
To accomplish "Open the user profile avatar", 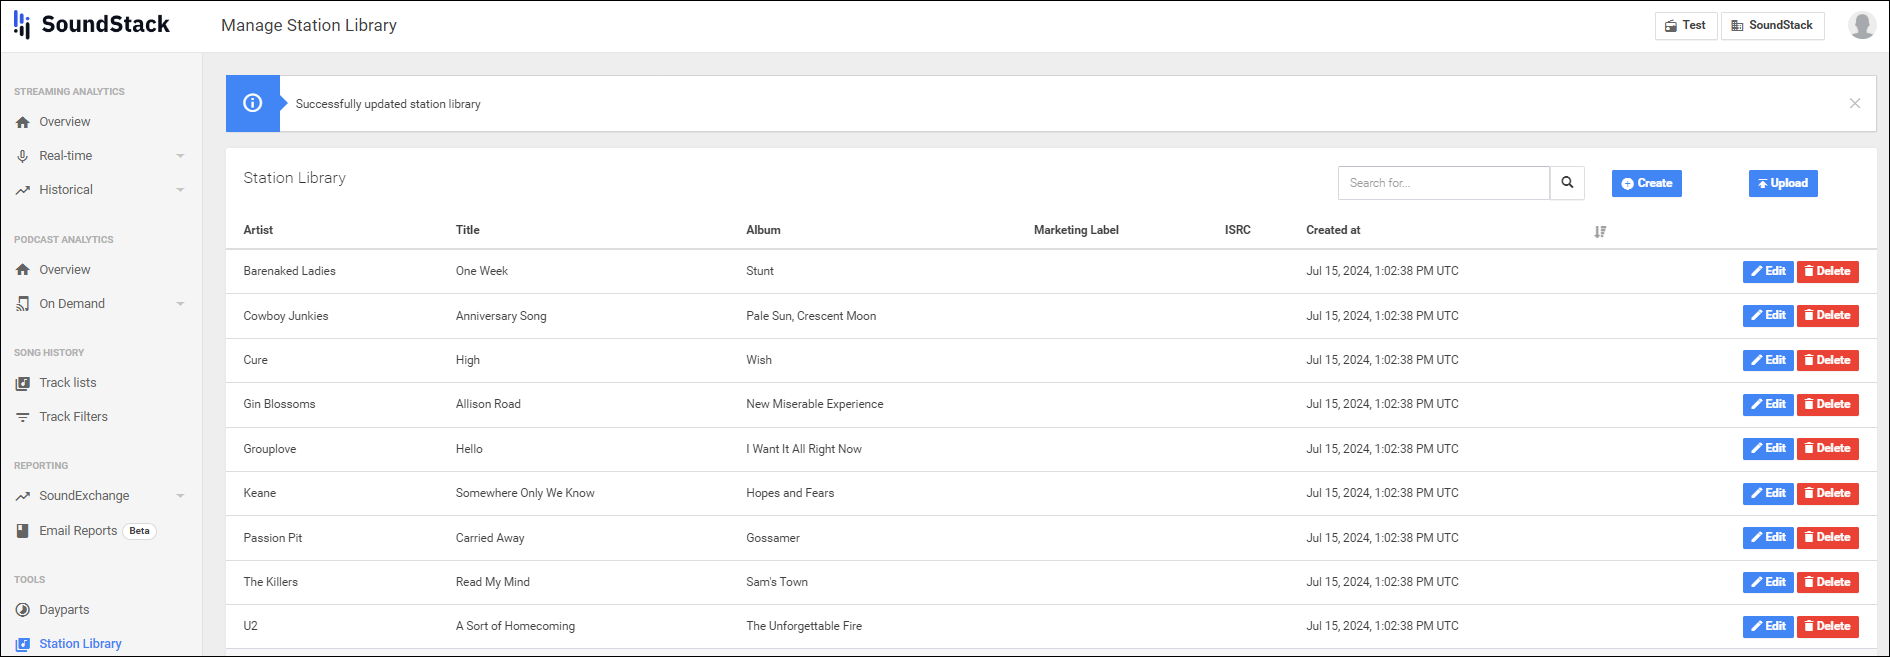I will click(1861, 25).
